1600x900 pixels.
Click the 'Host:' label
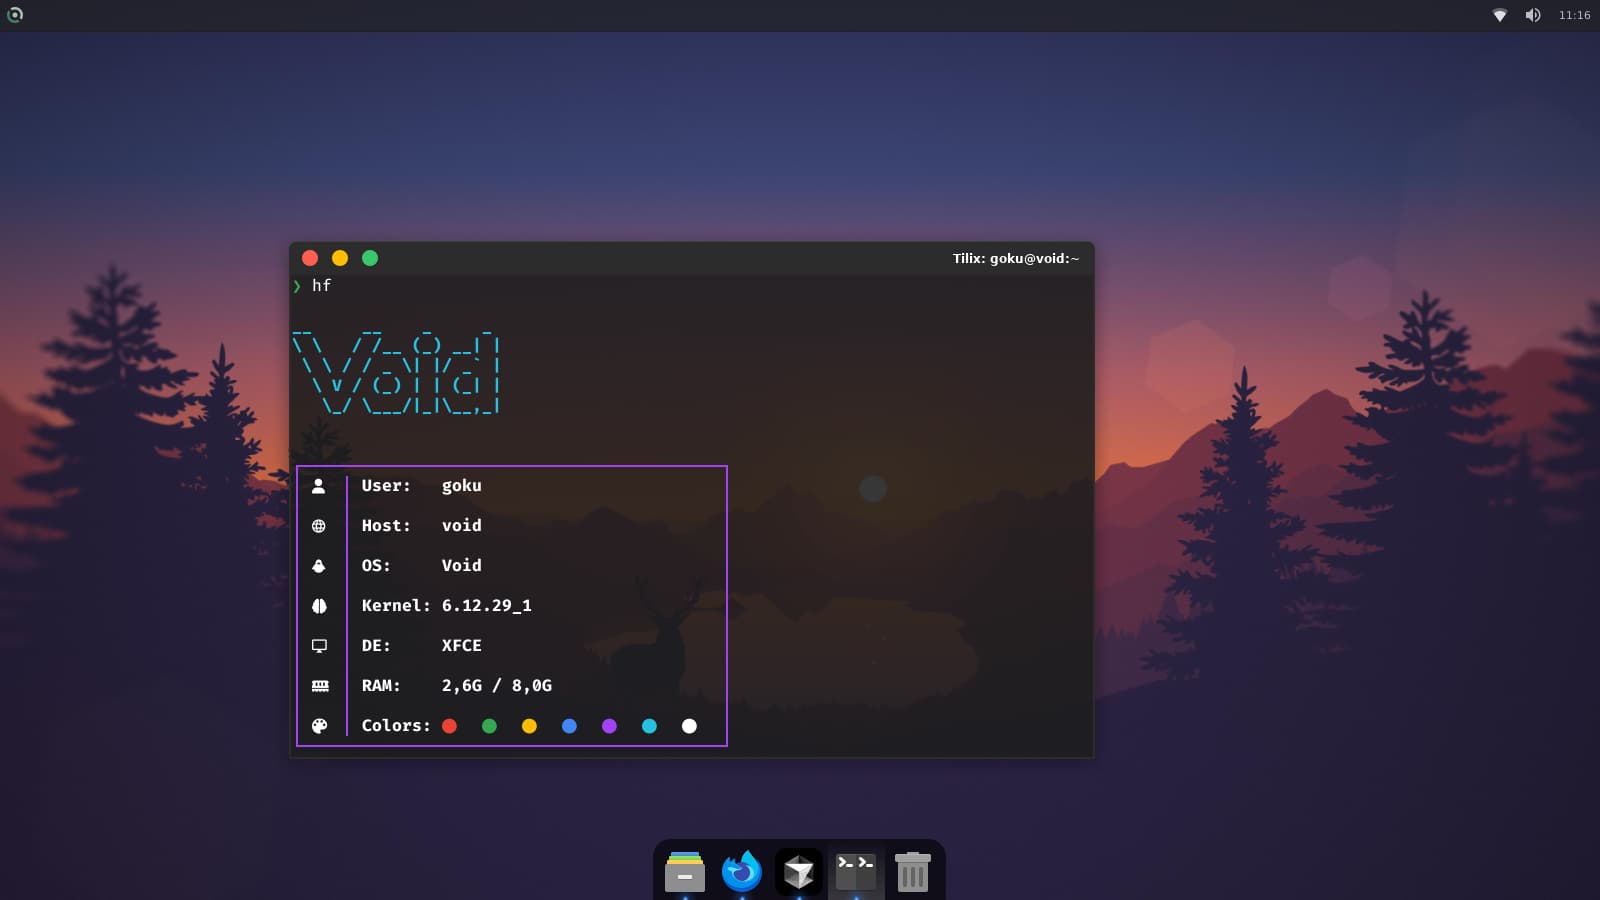click(386, 526)
